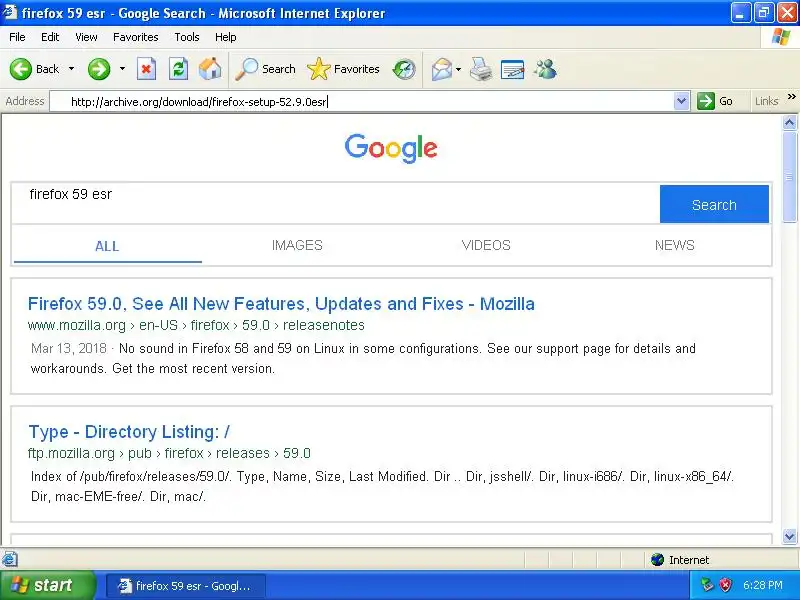Click the 6:28 PM taskbar clock
The height and width of the screenshot is (600, 800).
[763, 585]
